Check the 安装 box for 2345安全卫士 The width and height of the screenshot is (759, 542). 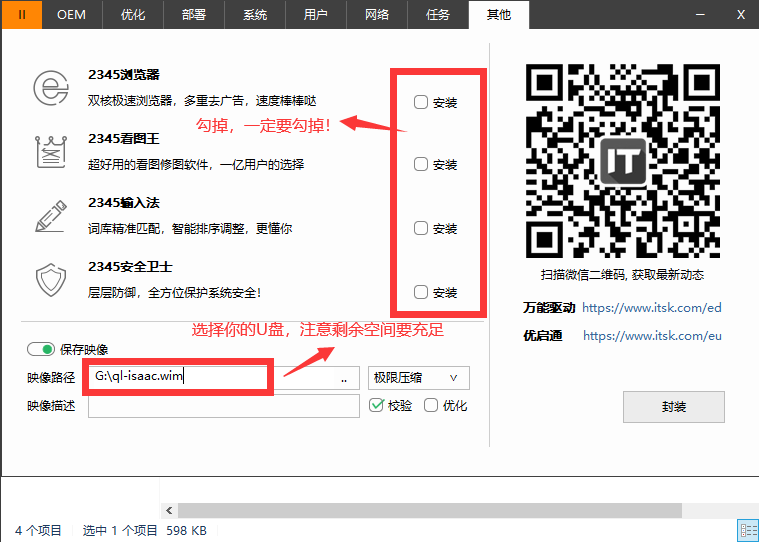(421, 292)
